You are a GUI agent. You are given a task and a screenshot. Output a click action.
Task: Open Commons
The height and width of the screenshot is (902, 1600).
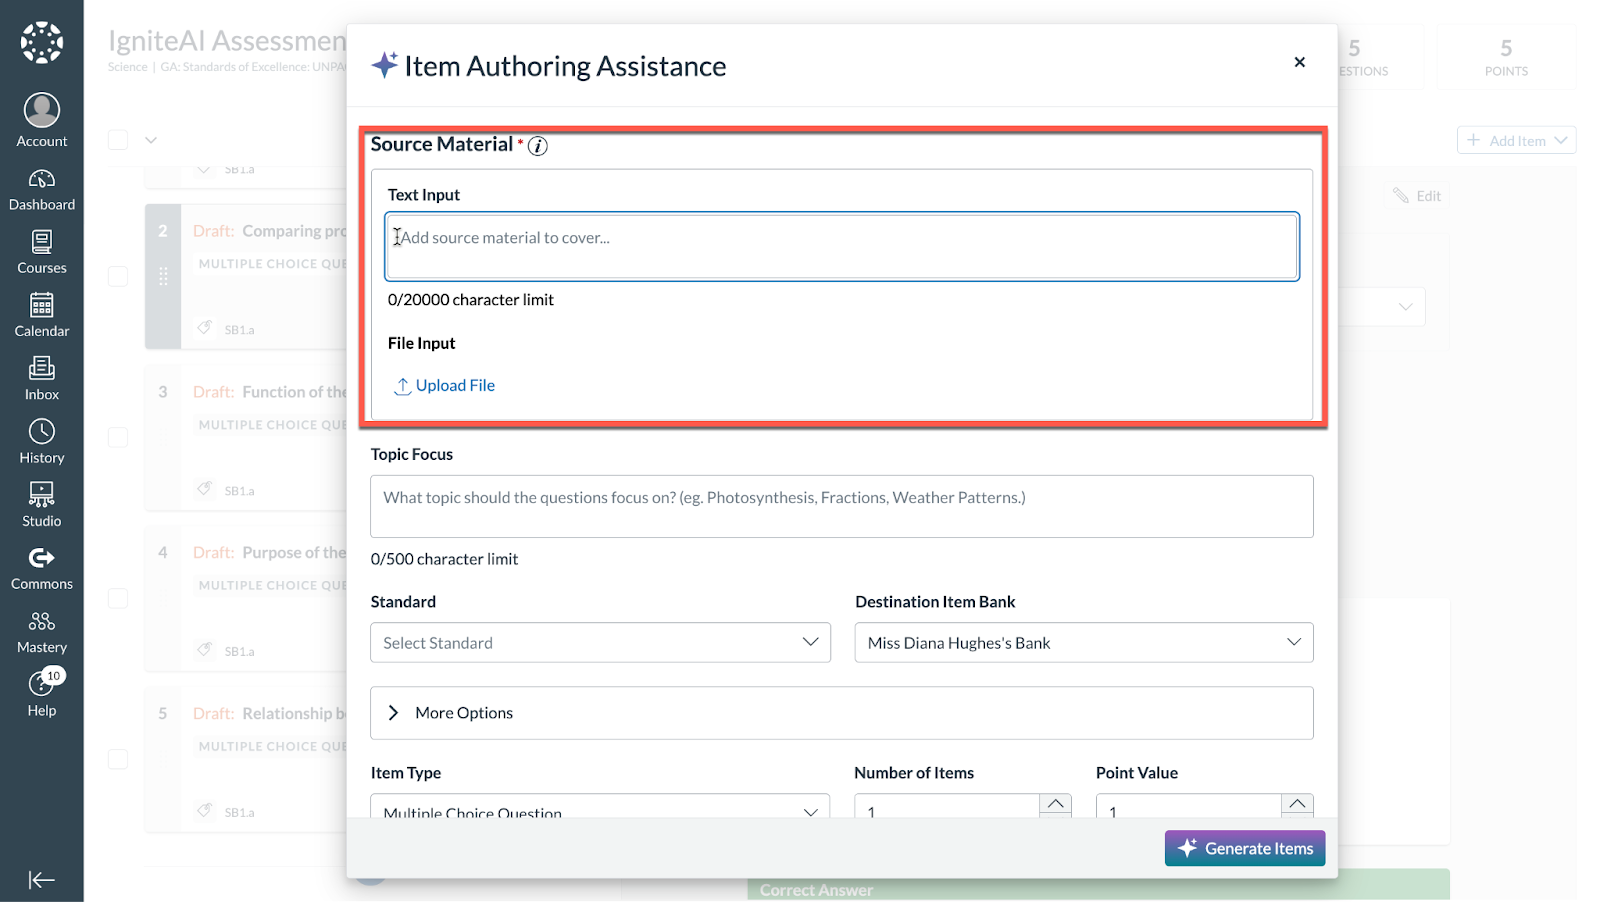point(42,569)
